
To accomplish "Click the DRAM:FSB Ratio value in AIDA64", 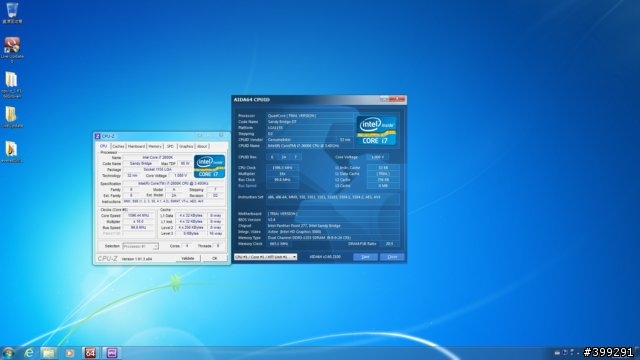I will click(x=389, y=244).
